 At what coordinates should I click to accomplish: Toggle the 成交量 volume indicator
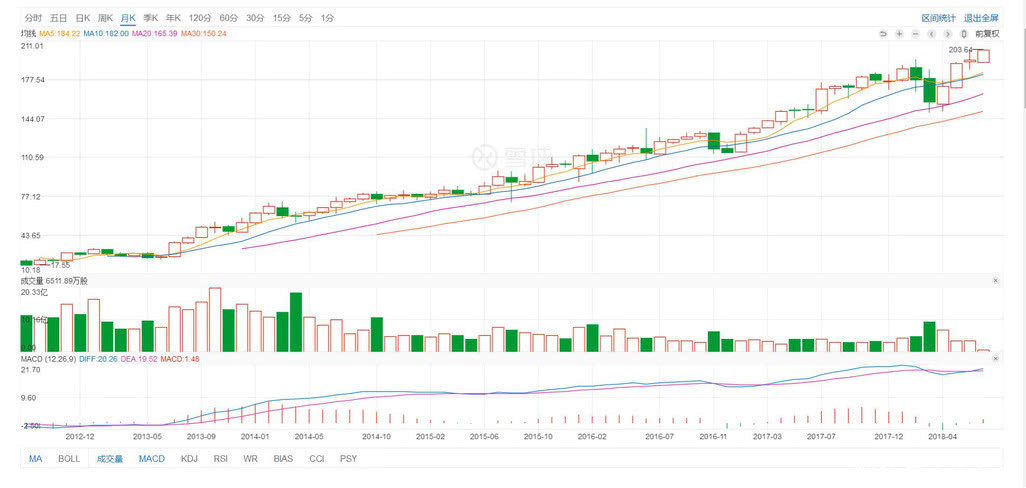pos(109,459)
